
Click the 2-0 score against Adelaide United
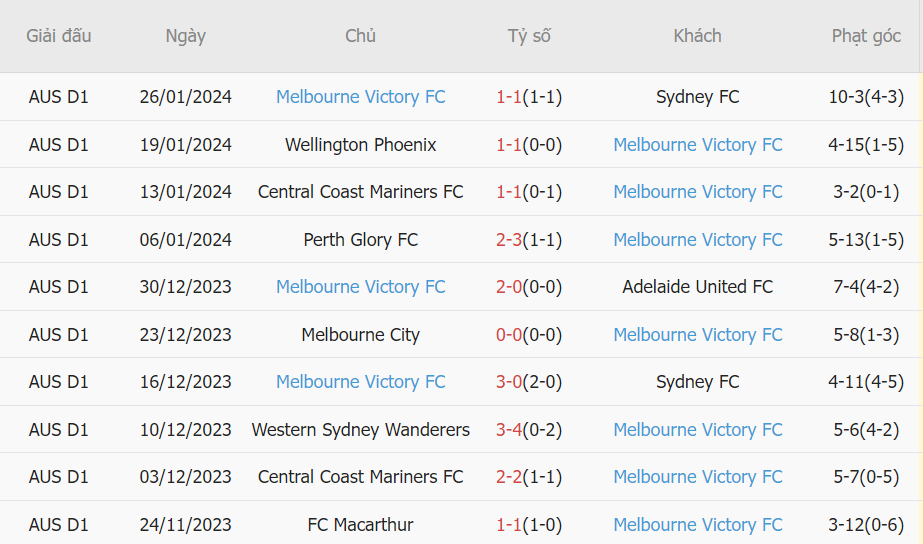[509, 287]
